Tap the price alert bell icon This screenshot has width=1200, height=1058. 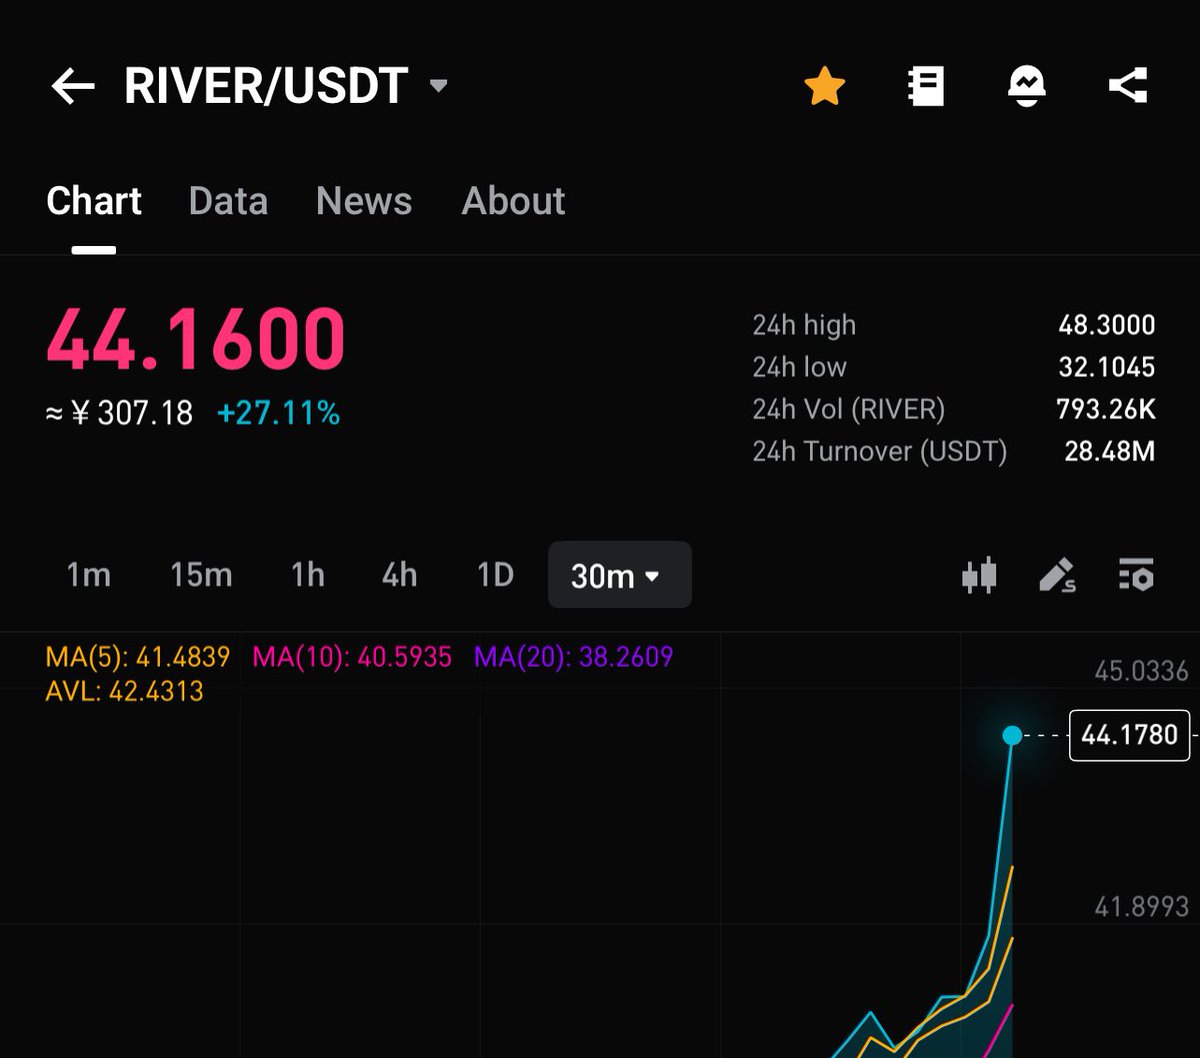[1027, 87]
